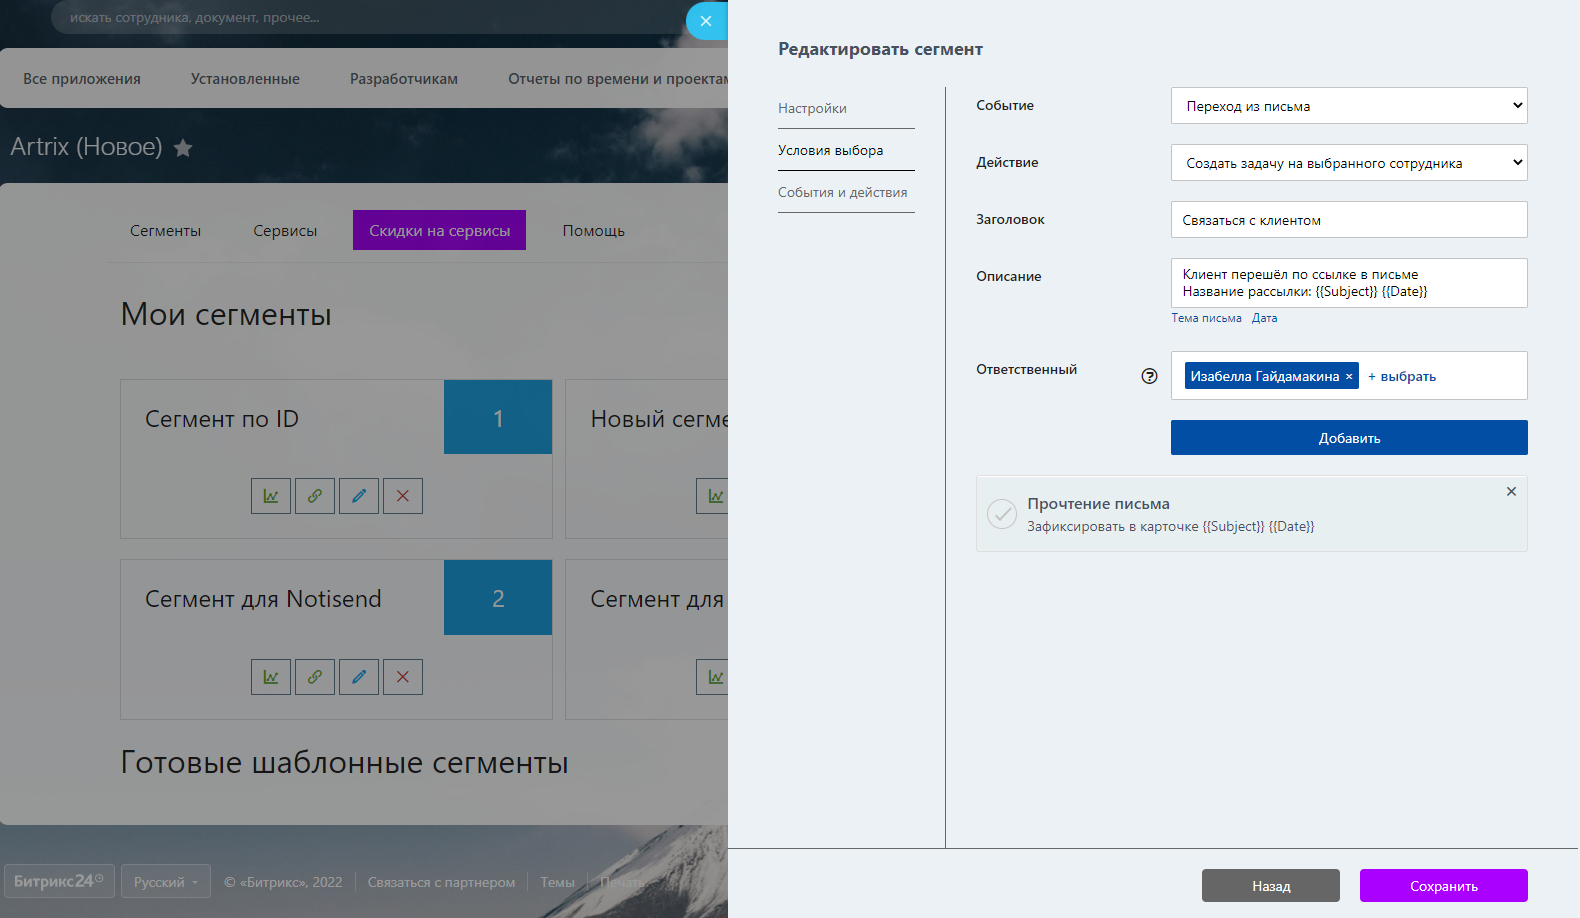Open the События и действия section
The image size is (1580, 918).
coord(843,192)
